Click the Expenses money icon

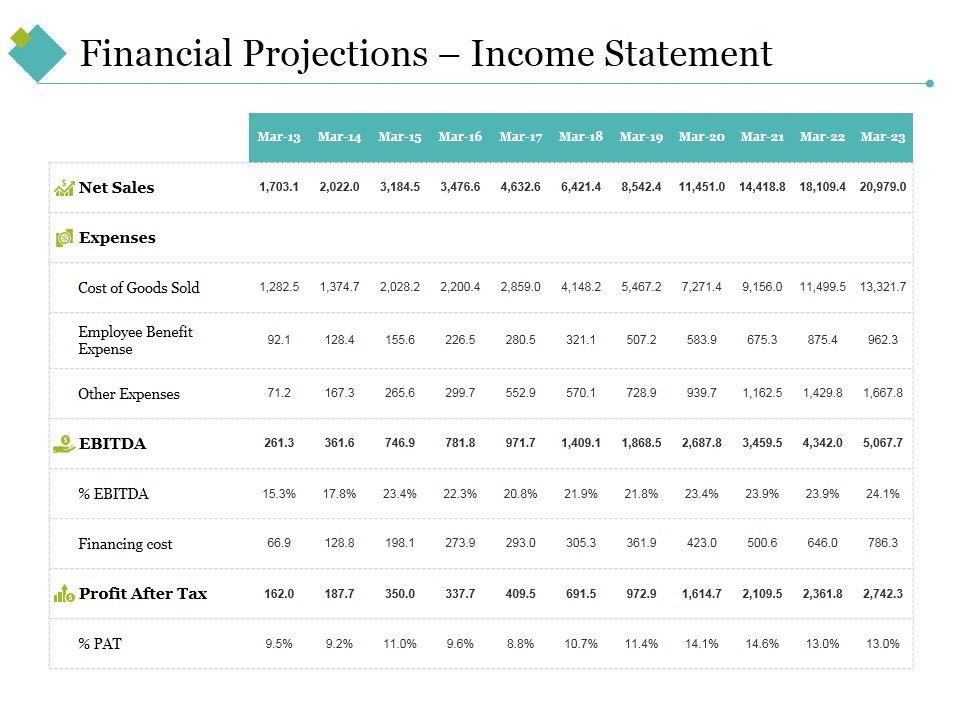[x=64, y=238]
